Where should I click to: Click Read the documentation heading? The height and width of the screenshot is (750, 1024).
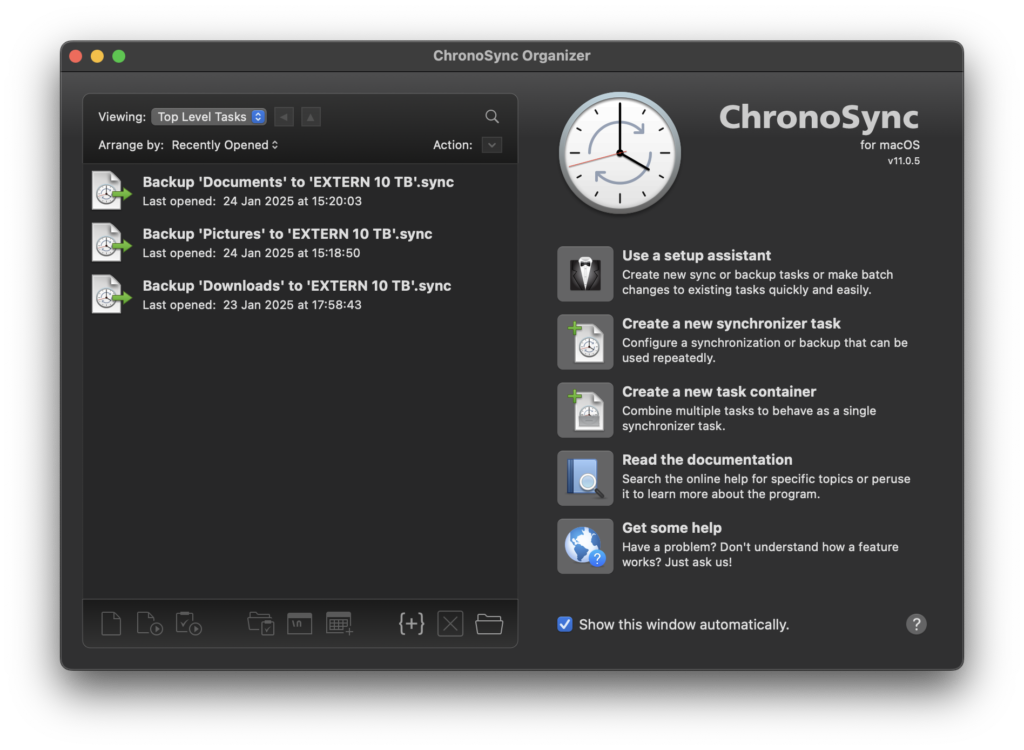tap(707, 459)
